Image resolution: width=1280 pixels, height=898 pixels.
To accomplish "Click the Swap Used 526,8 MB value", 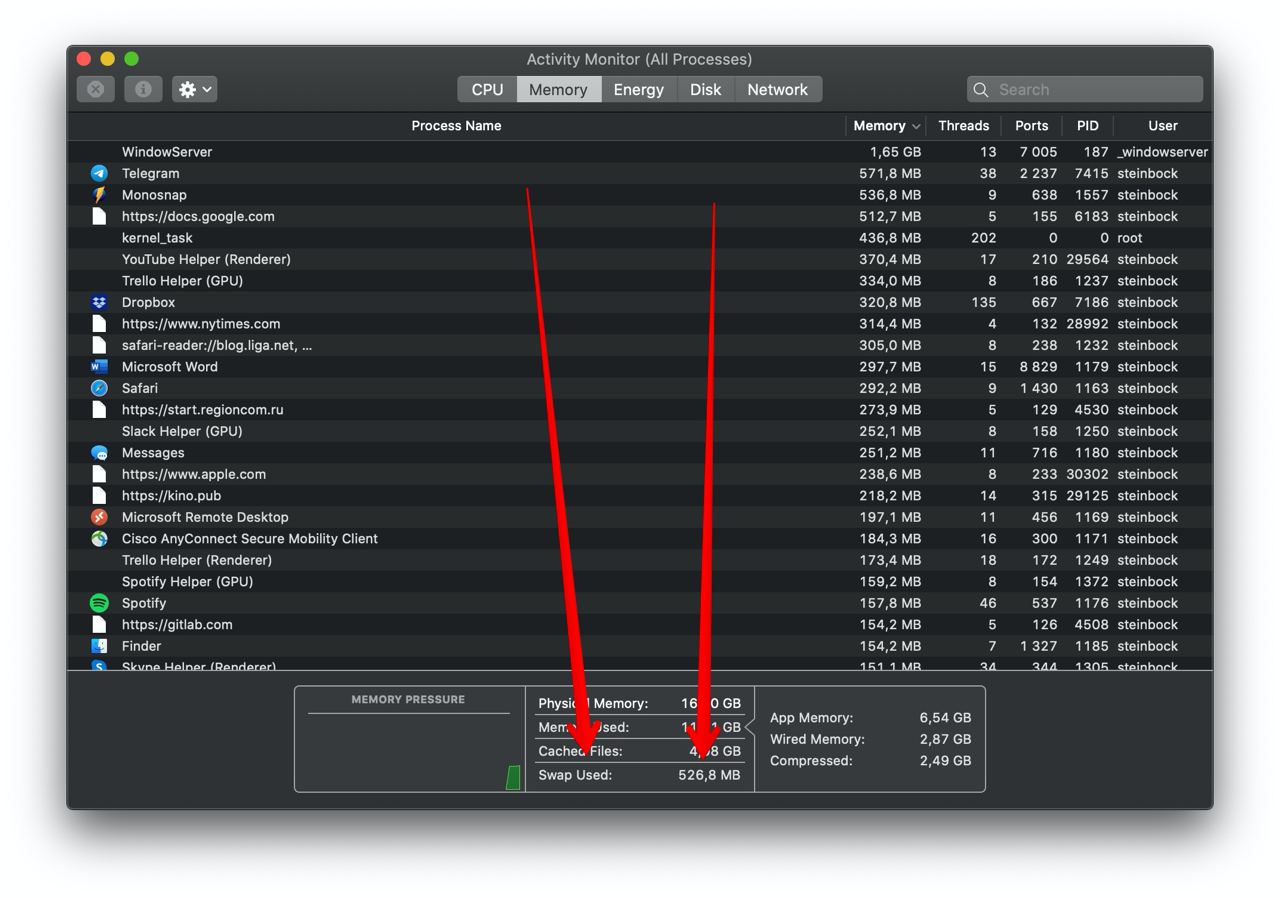I will [x=709, y=775].
